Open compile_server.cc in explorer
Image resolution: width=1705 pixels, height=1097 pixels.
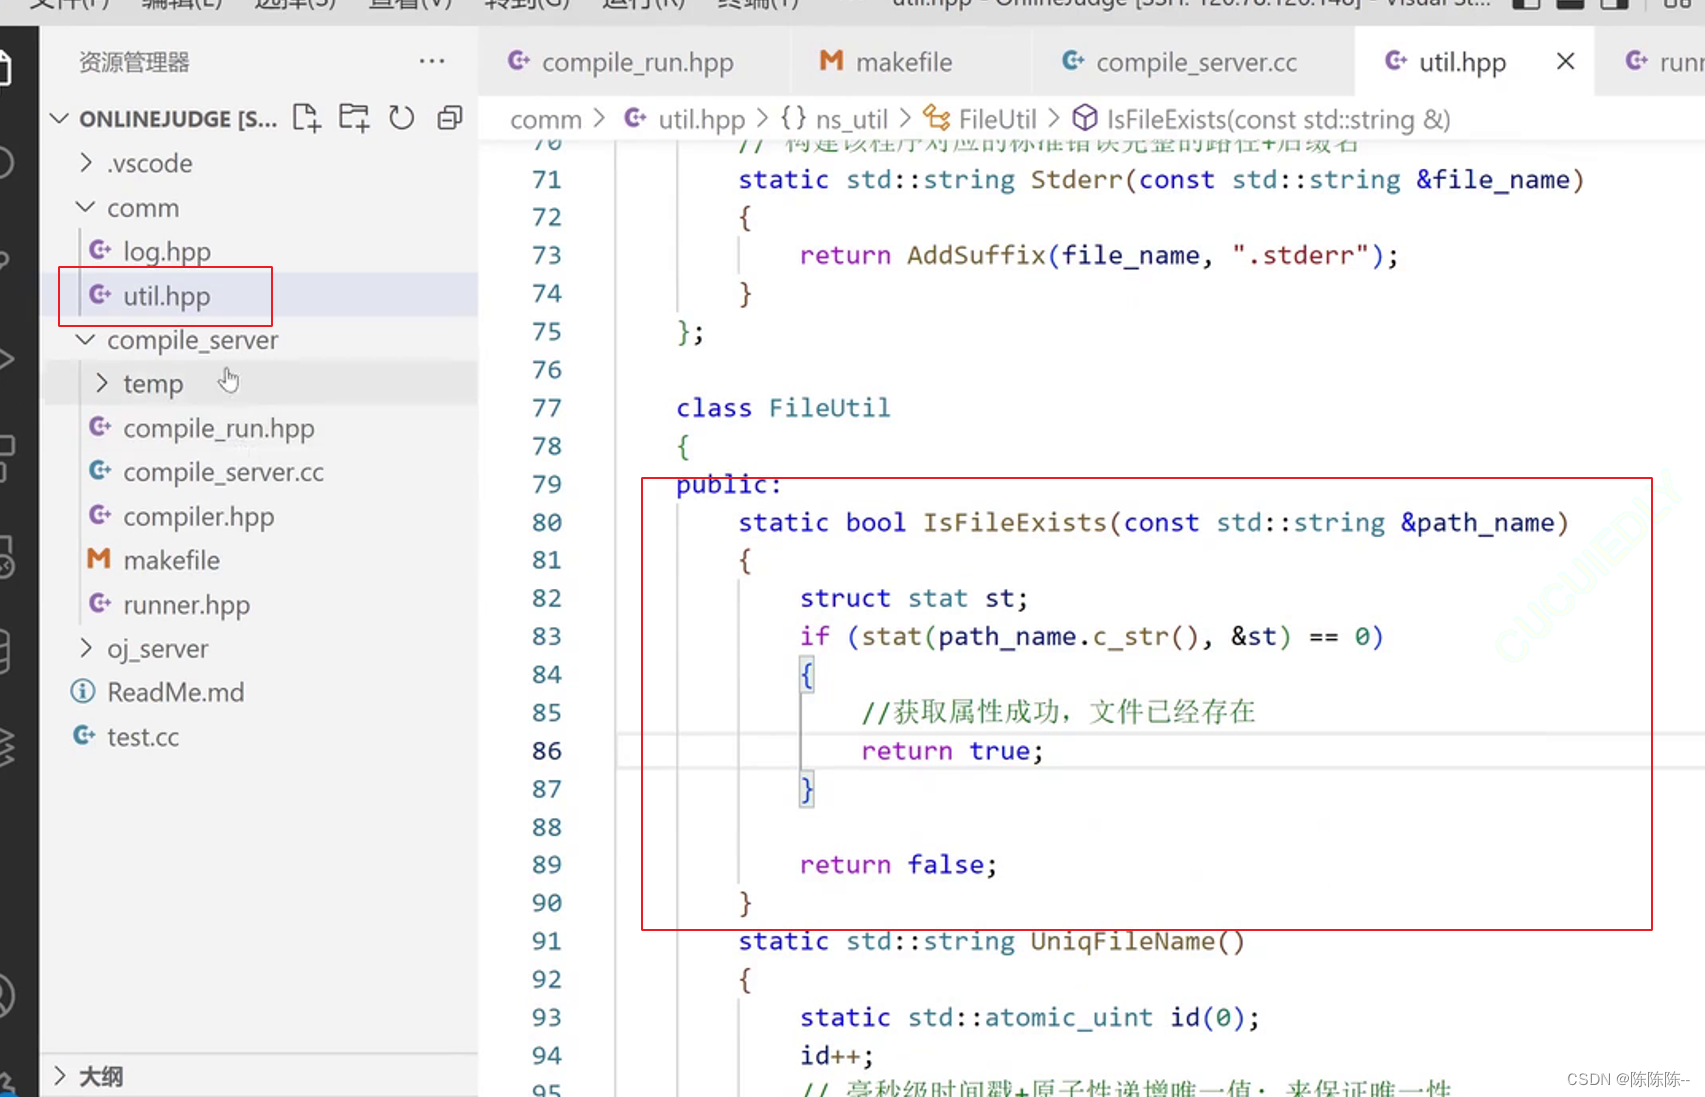tap(260, 472)
